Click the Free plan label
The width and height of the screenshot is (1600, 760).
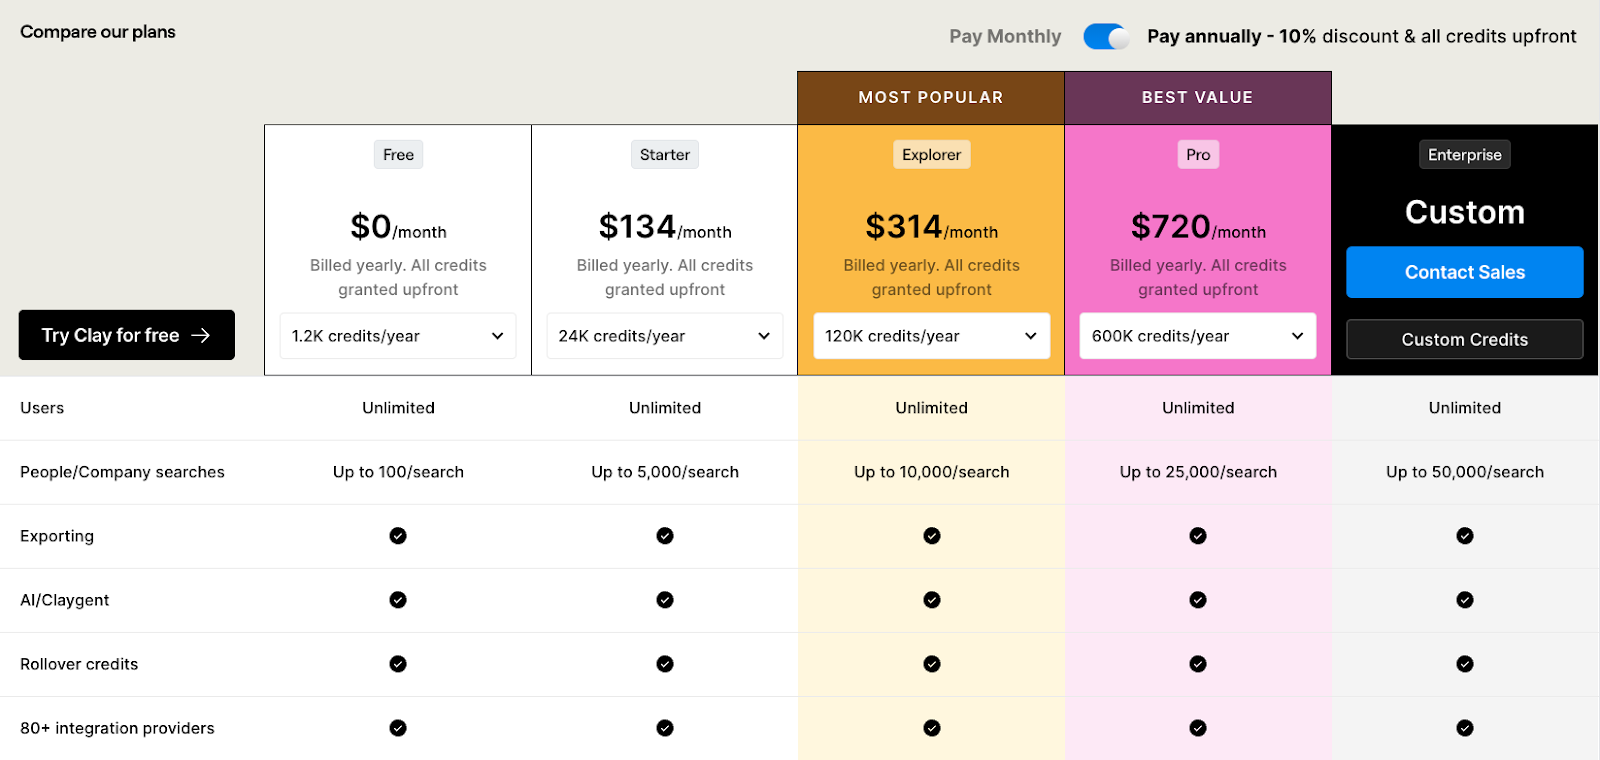tap(398, 155)
